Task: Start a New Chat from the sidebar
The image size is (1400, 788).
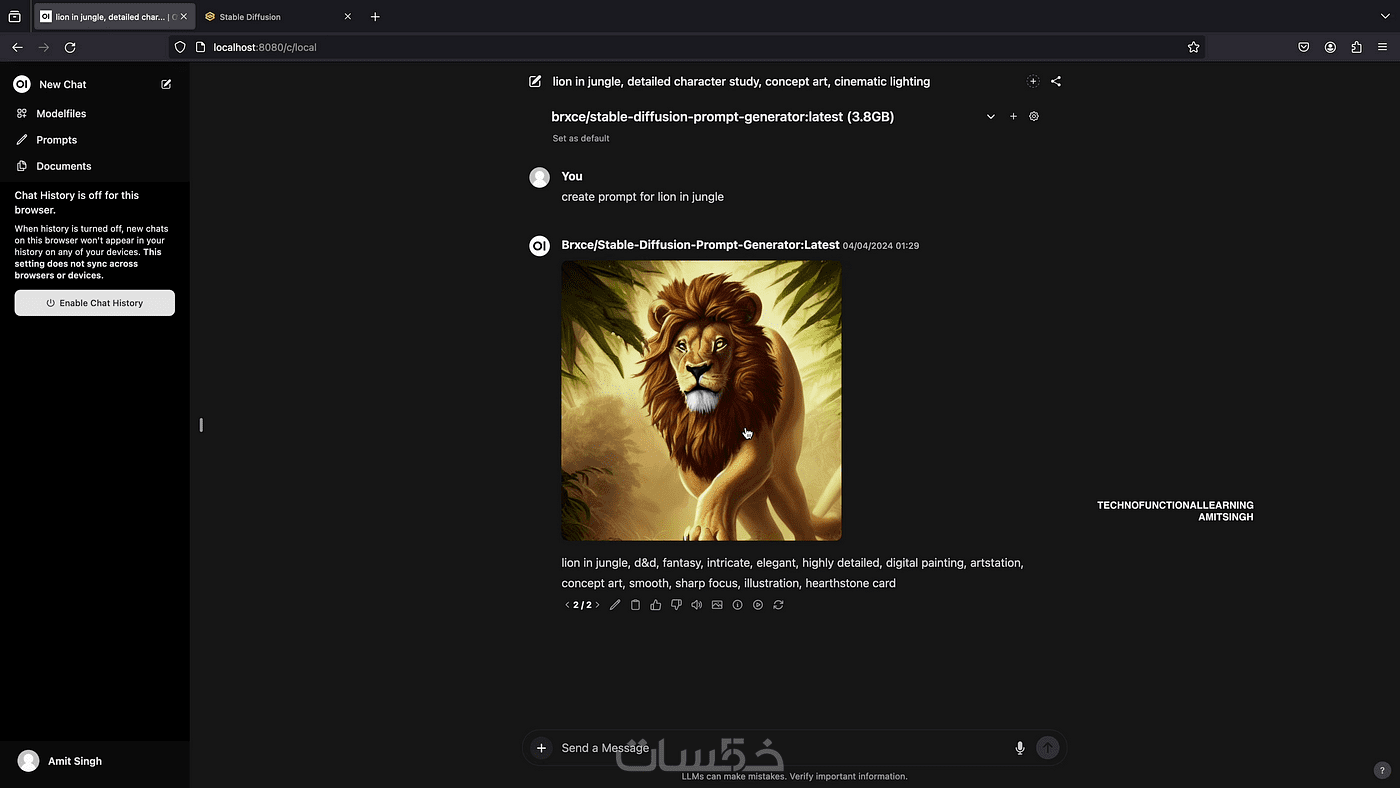Action: [x=63, y=85]
